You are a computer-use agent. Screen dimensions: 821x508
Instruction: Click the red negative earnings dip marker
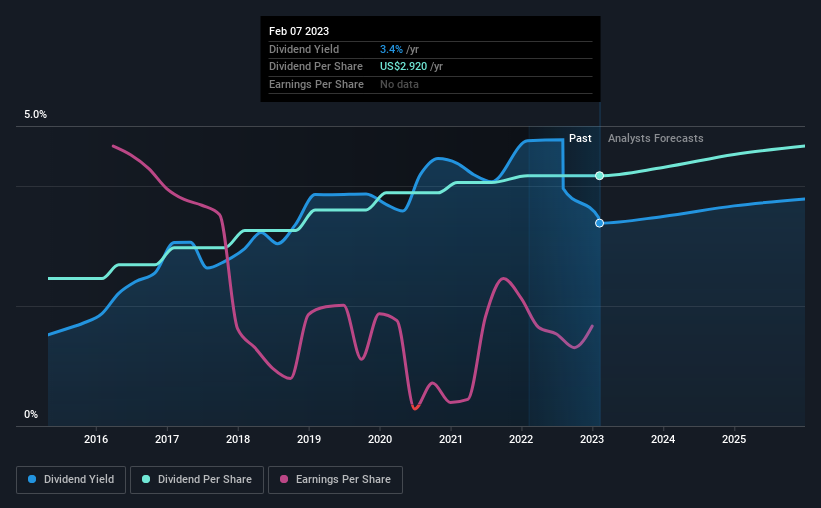(x=415, y=407)
